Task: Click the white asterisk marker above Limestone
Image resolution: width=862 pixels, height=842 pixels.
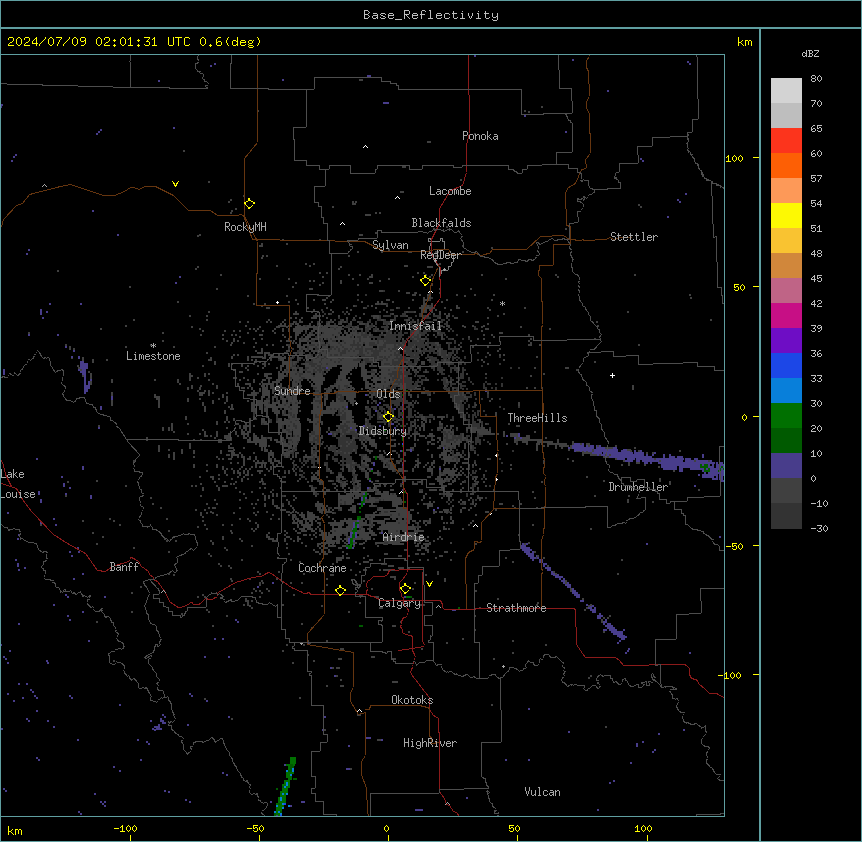Action: (153, 346)
